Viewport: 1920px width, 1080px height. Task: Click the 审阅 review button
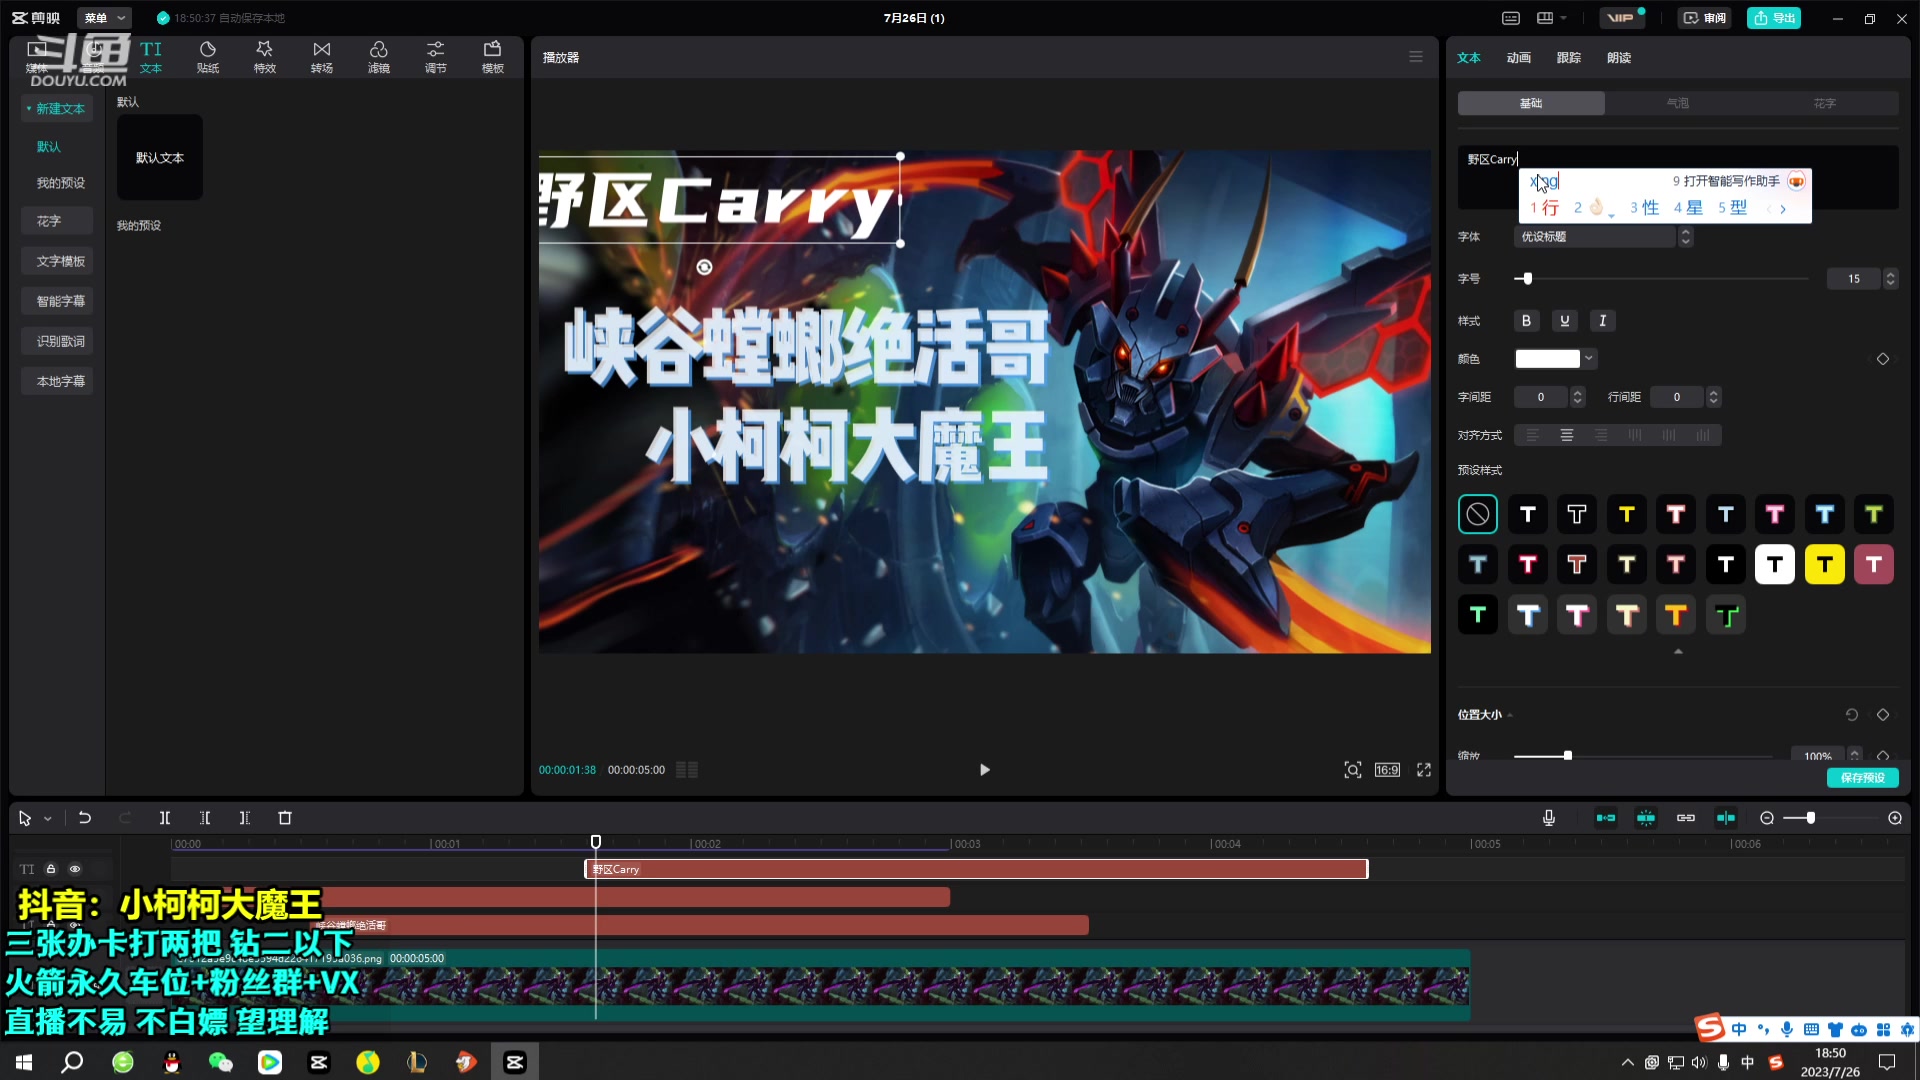point(1705,18)
